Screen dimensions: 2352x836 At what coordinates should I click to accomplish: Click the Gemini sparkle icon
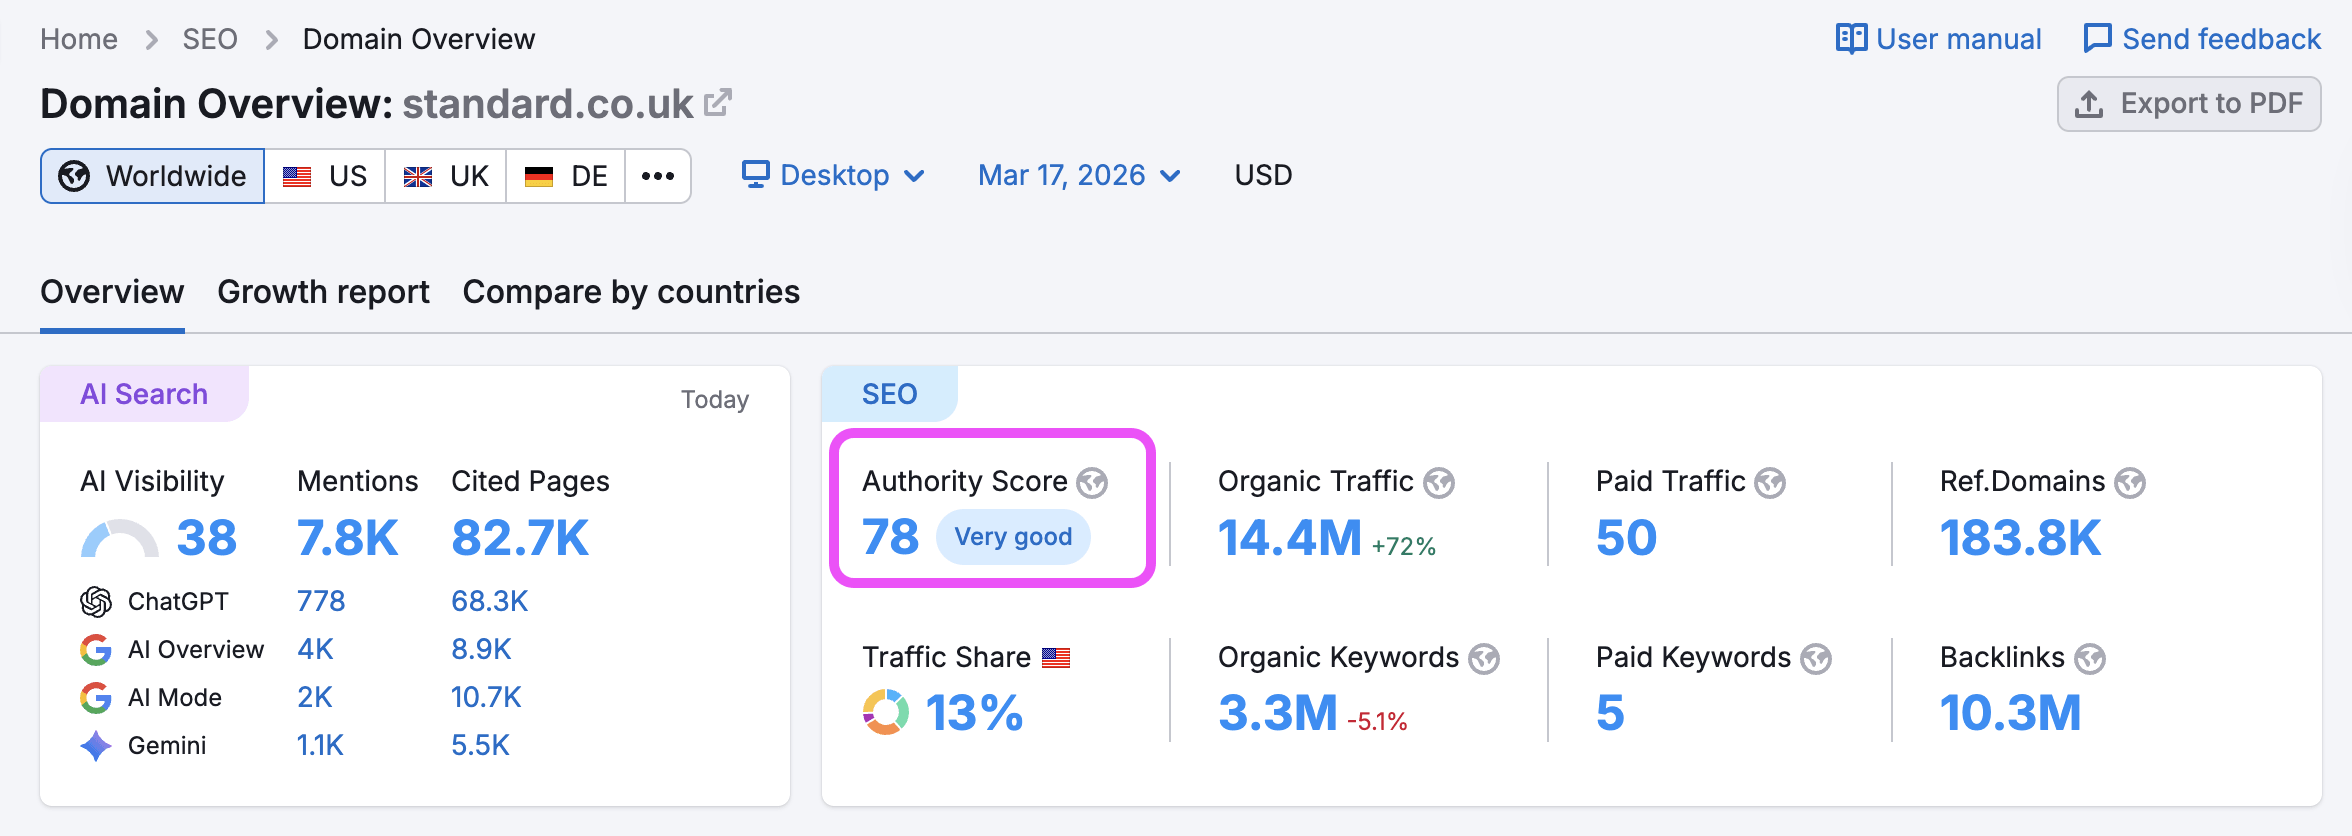(x=96, y=746)
